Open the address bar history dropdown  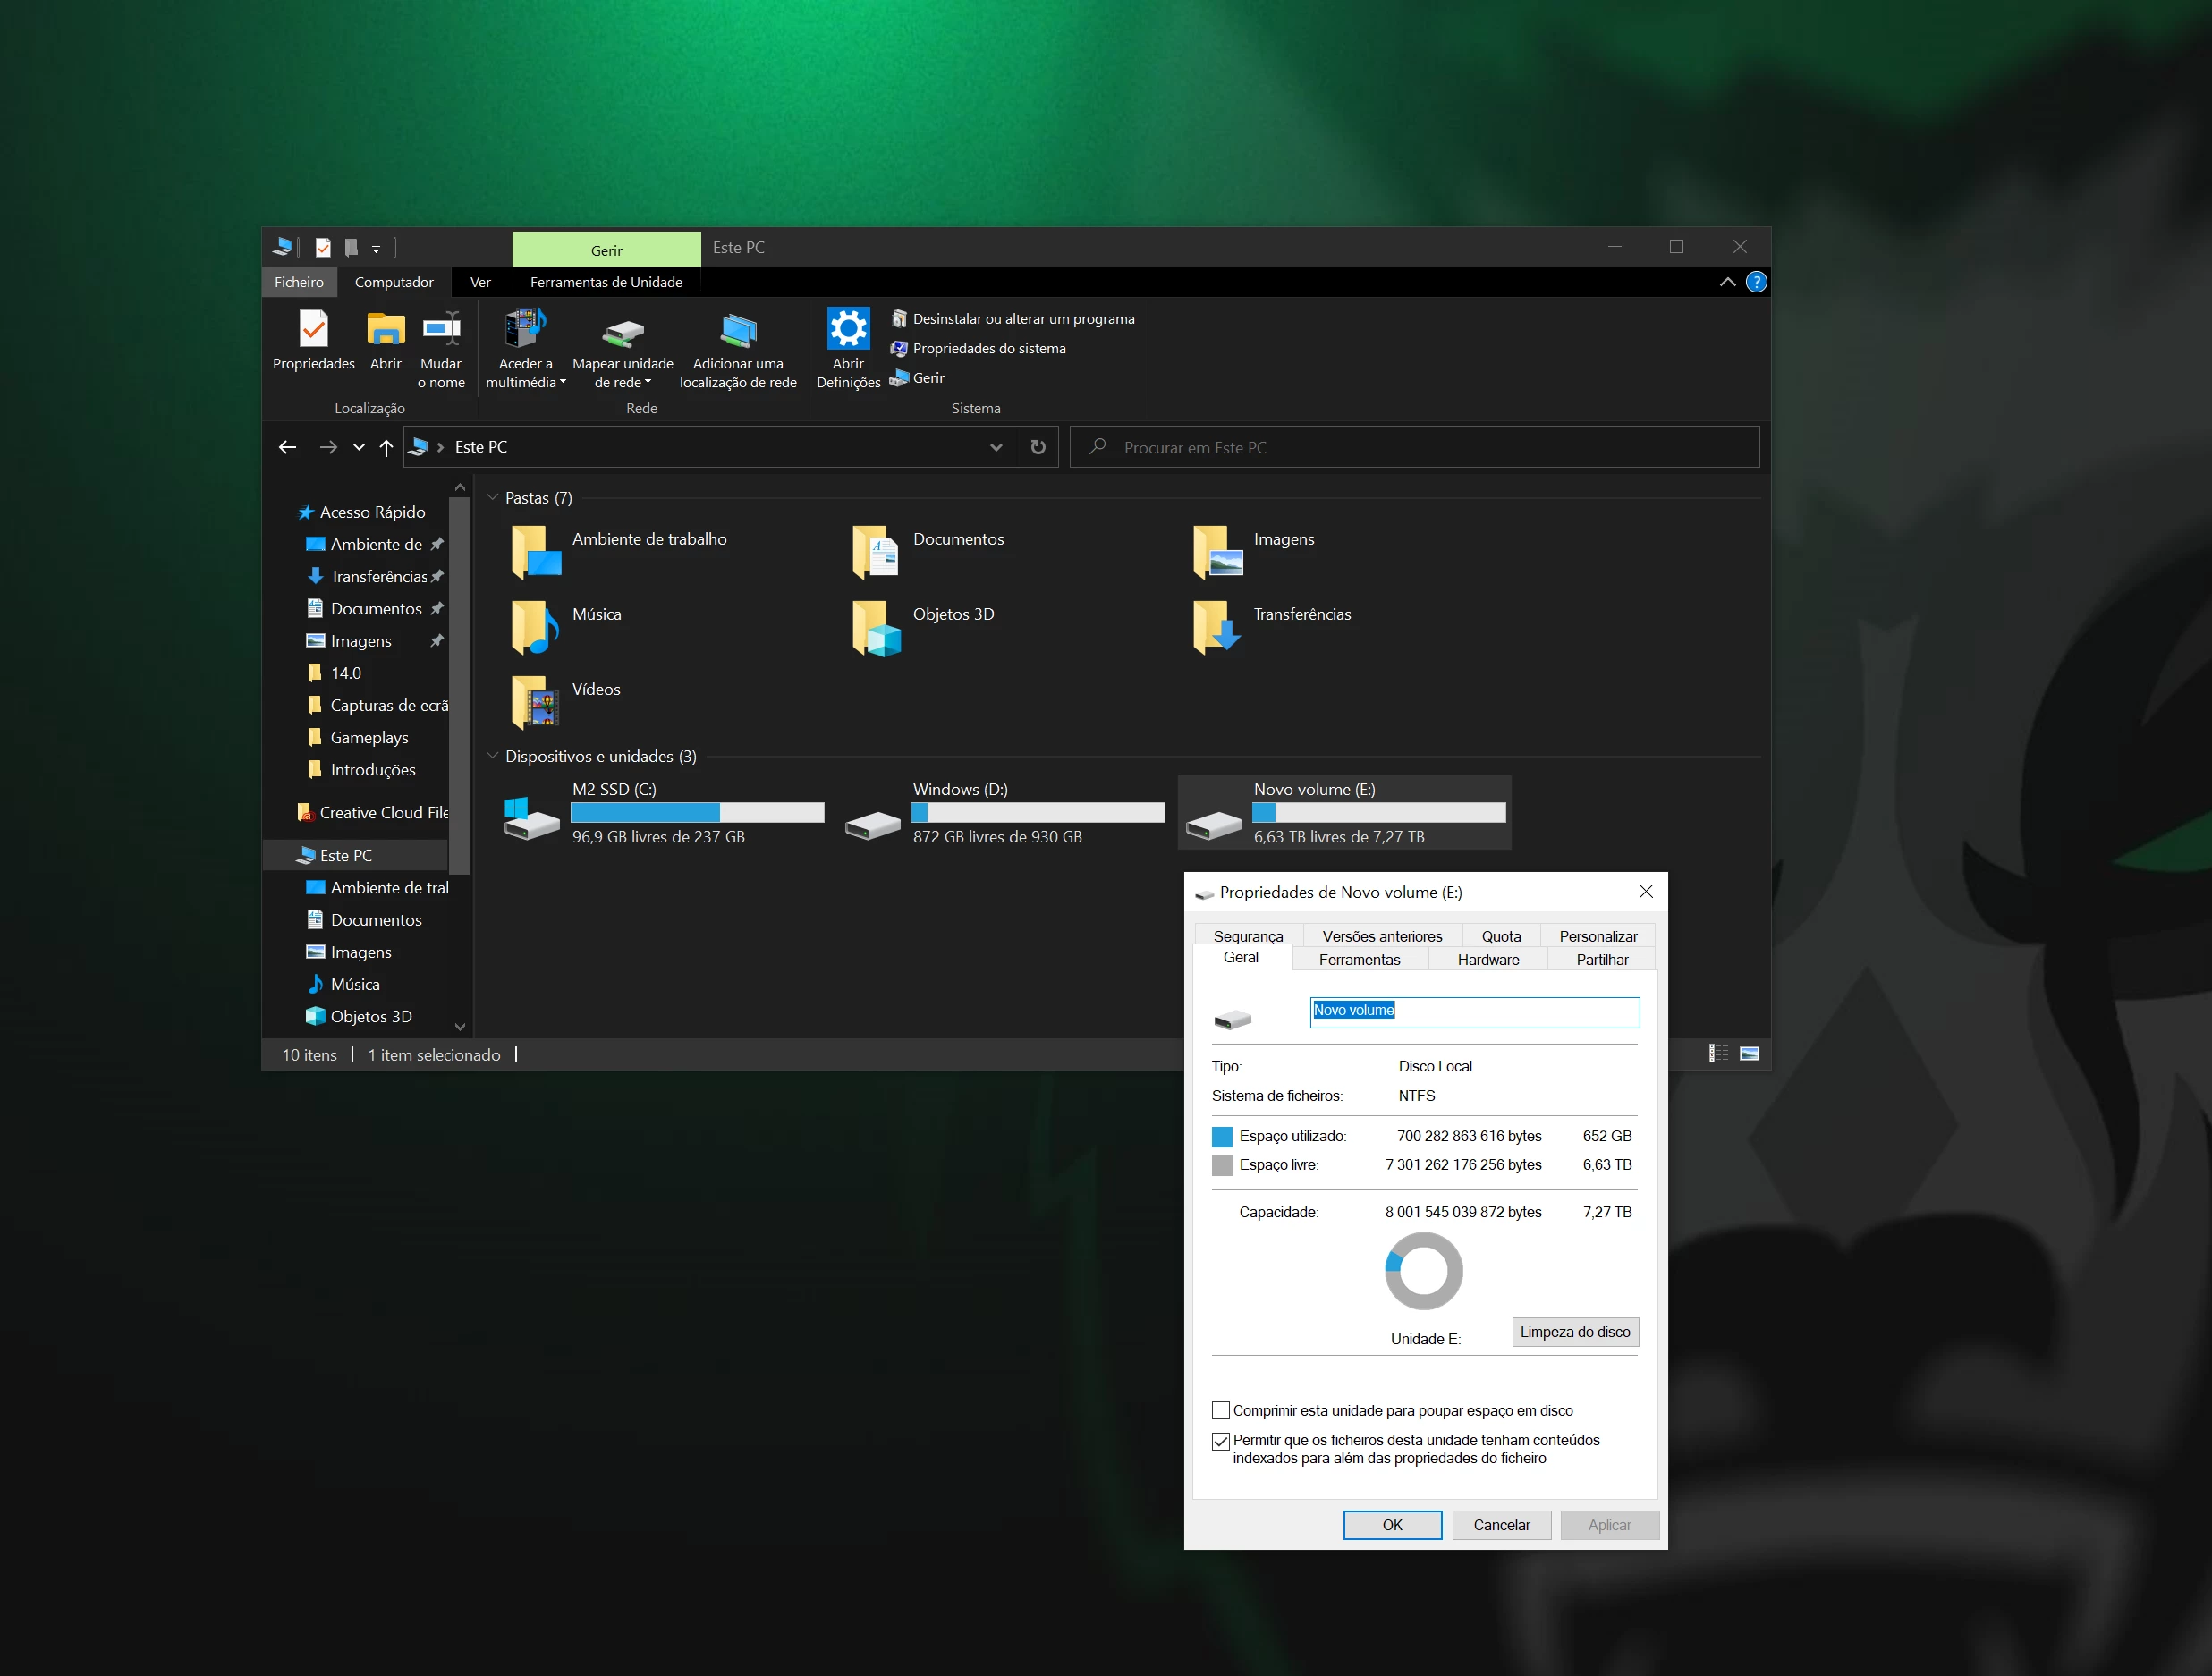click(996, 447)
